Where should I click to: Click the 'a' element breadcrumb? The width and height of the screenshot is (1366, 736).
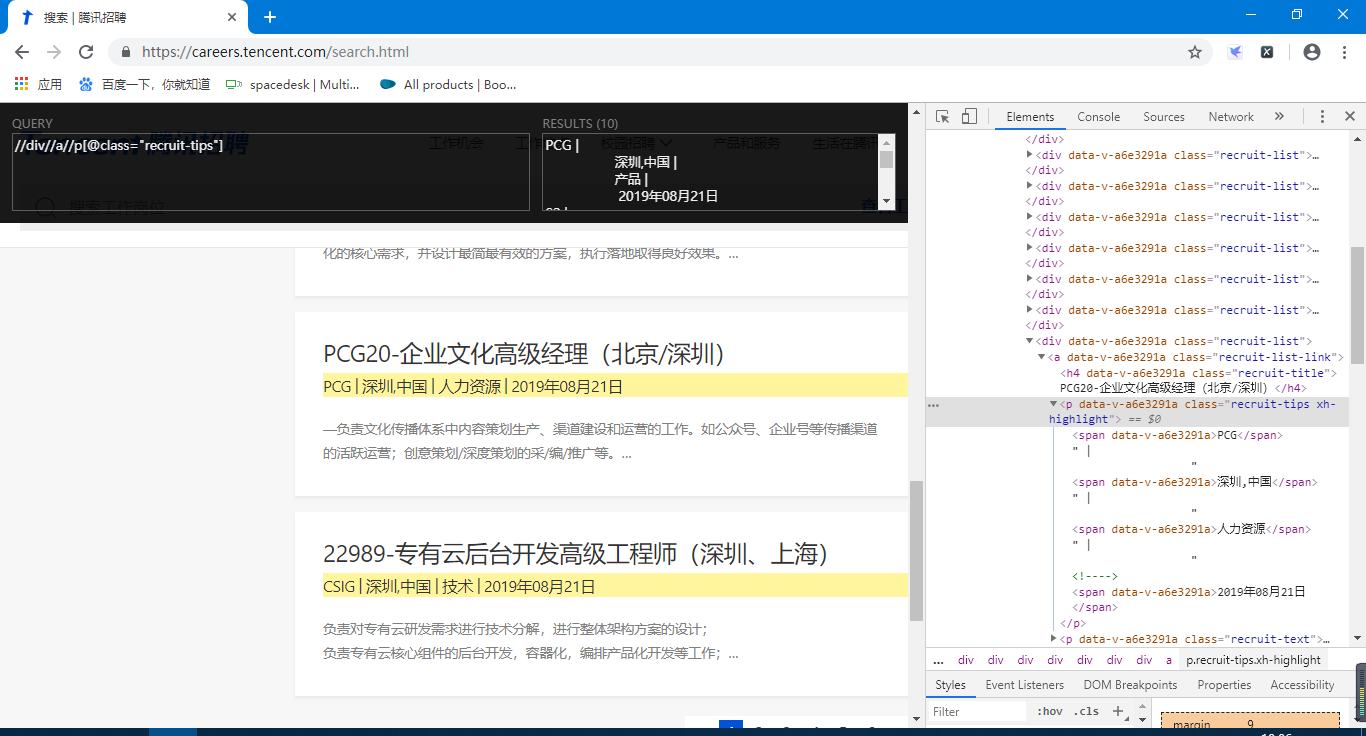pyautogui.click(x=1168, y=660)
